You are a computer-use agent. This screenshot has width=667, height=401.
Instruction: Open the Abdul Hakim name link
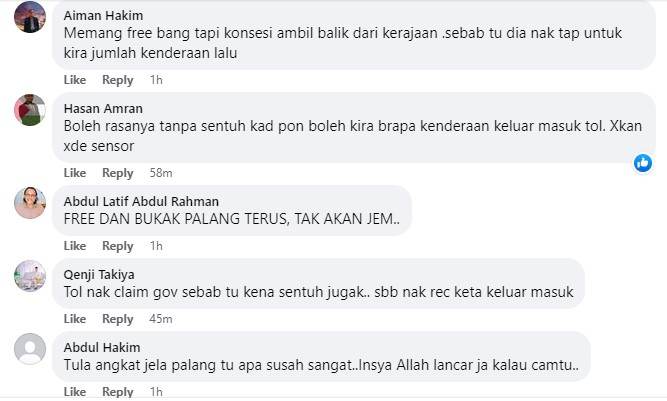(x=102, y=348)
